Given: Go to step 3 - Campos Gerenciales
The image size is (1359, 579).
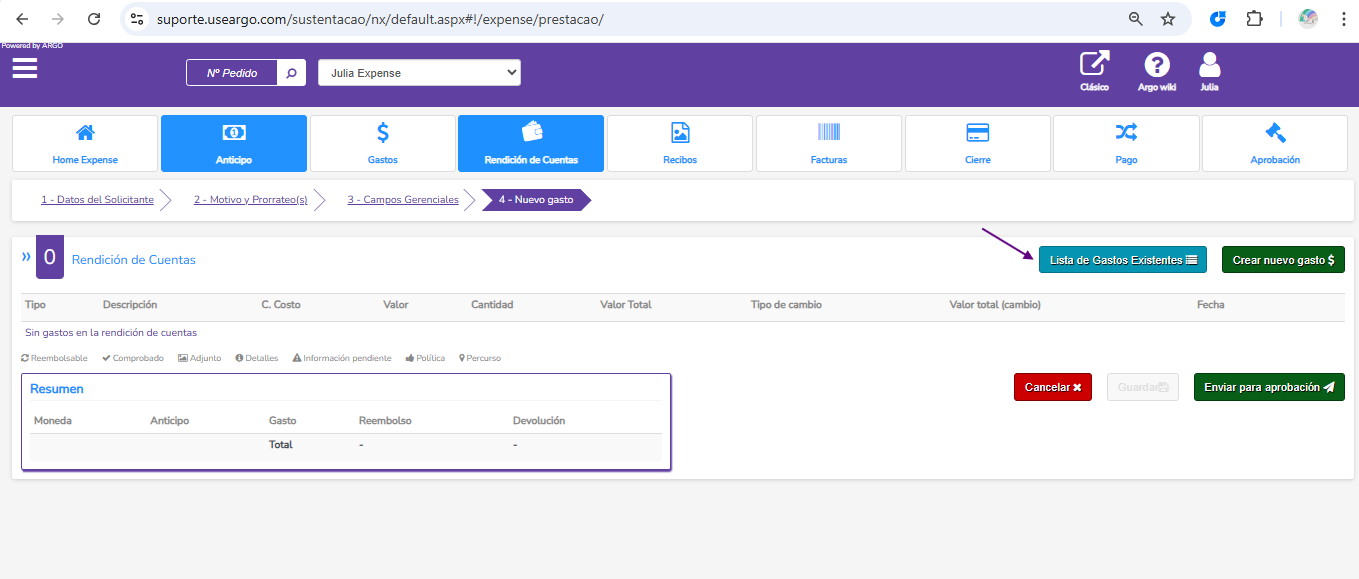Looking at the screenshot, I should point(403,200).
